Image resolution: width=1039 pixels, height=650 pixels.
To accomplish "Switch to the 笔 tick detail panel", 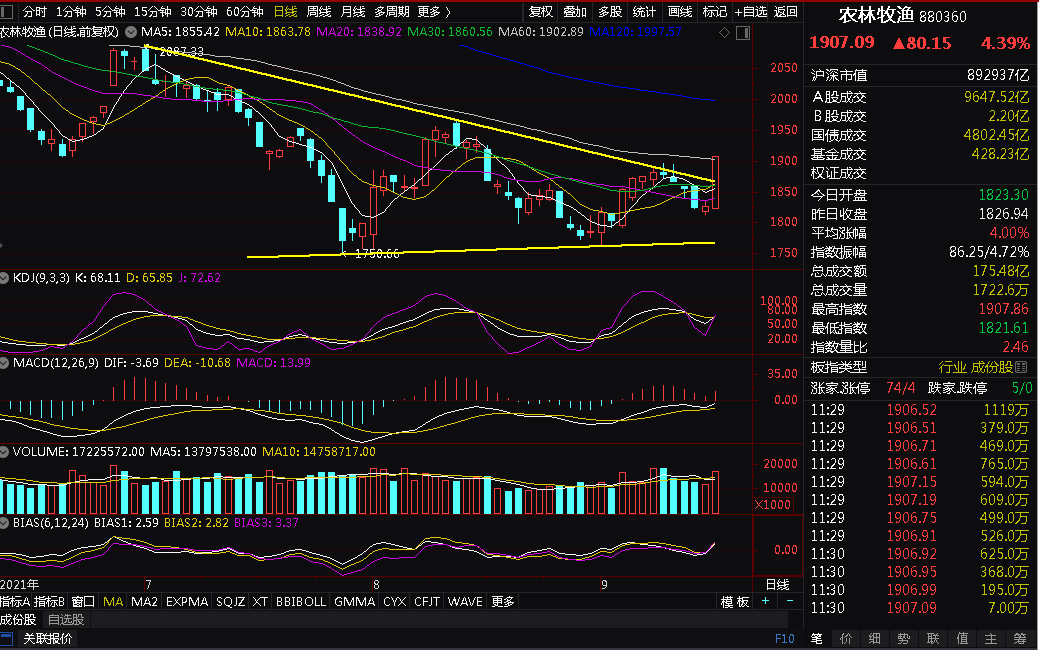I will [x=816, y=639].
